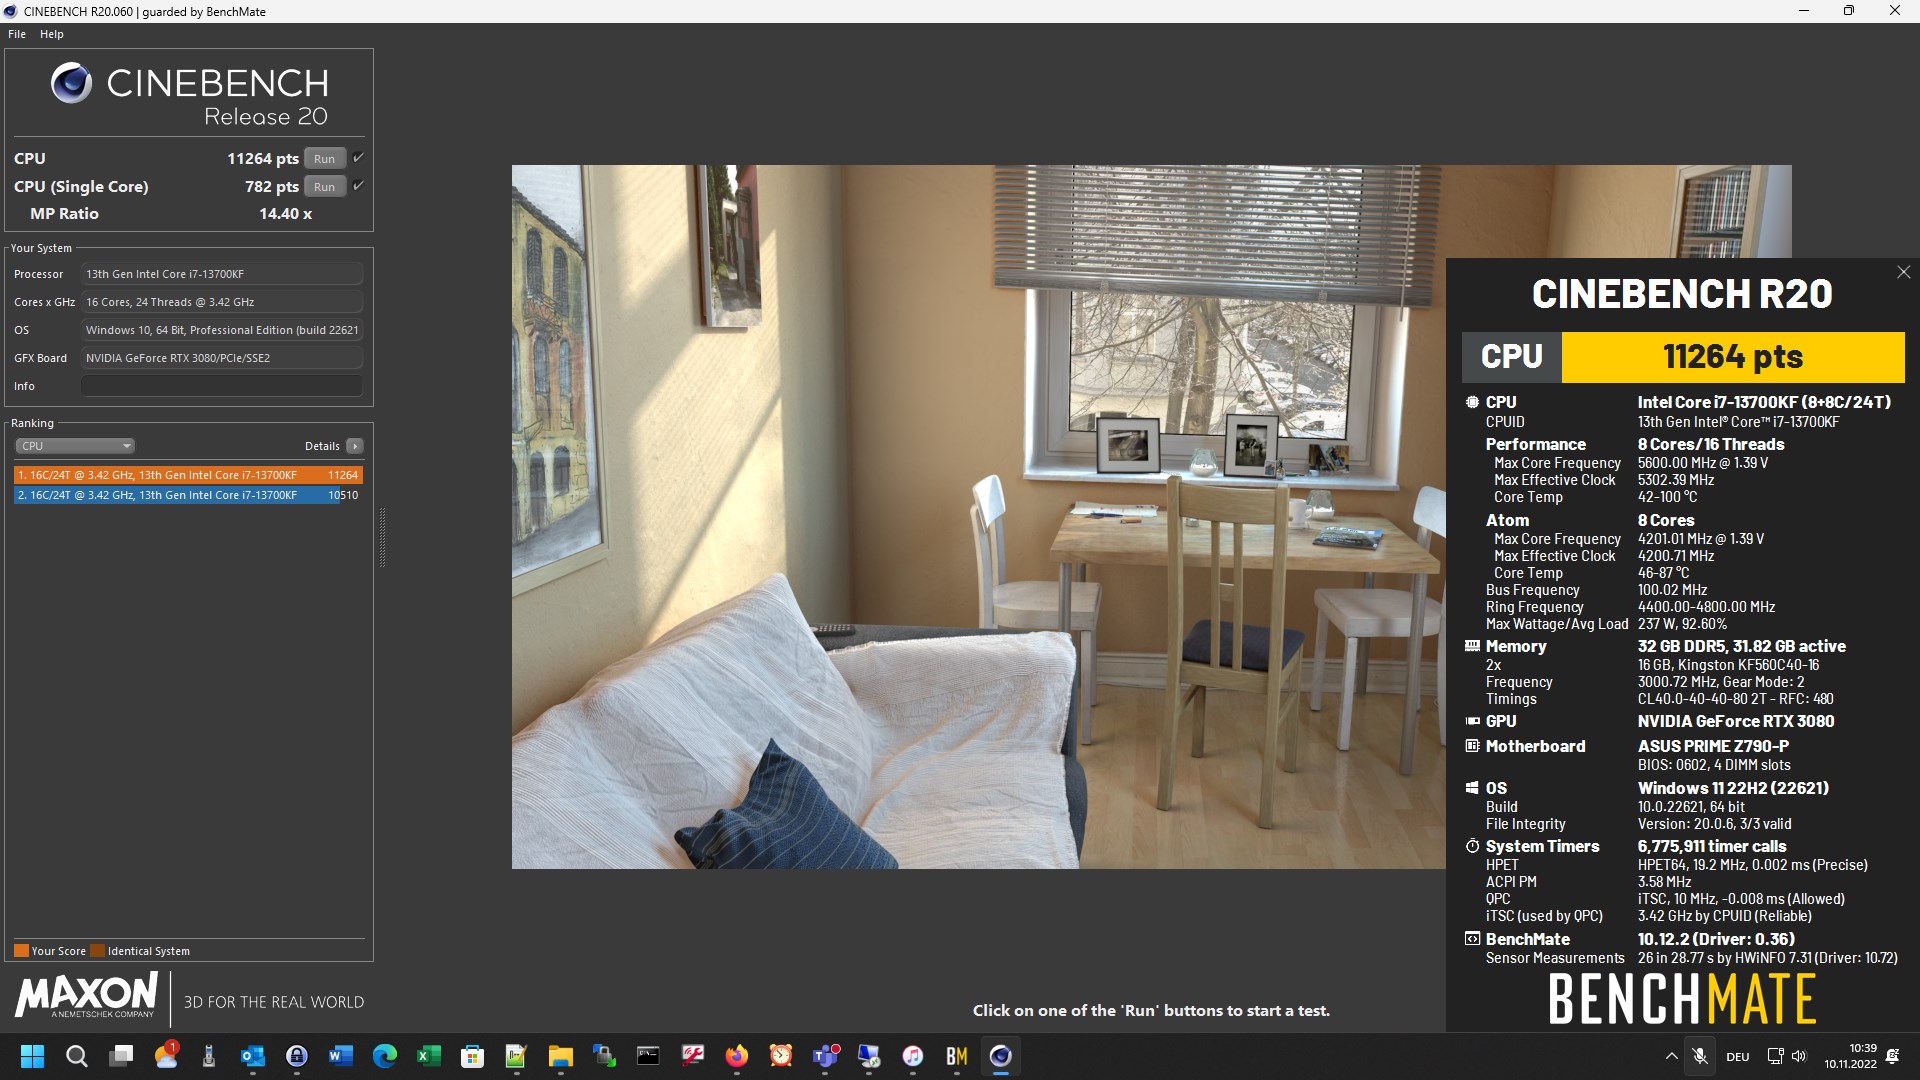Open the red wrench tool taskbar icon
This screenshot has width=1920, height=1080.
pos(692,1056)
